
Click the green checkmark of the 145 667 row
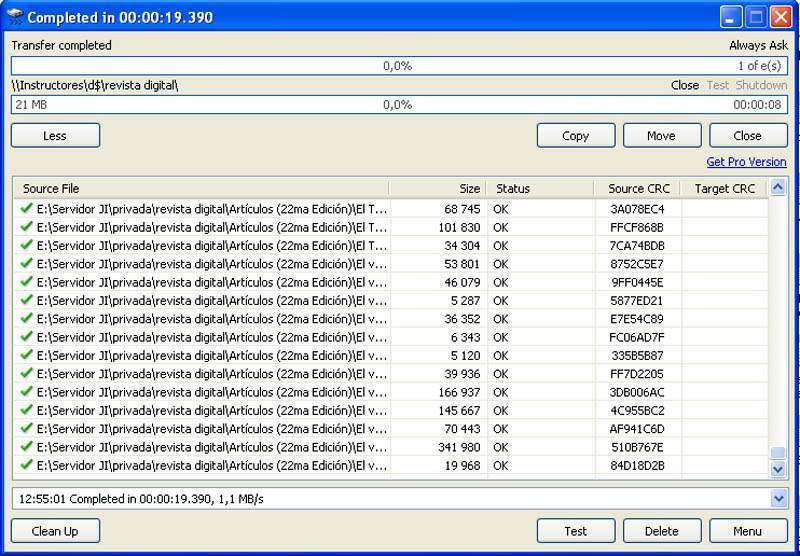pos(27,410)
